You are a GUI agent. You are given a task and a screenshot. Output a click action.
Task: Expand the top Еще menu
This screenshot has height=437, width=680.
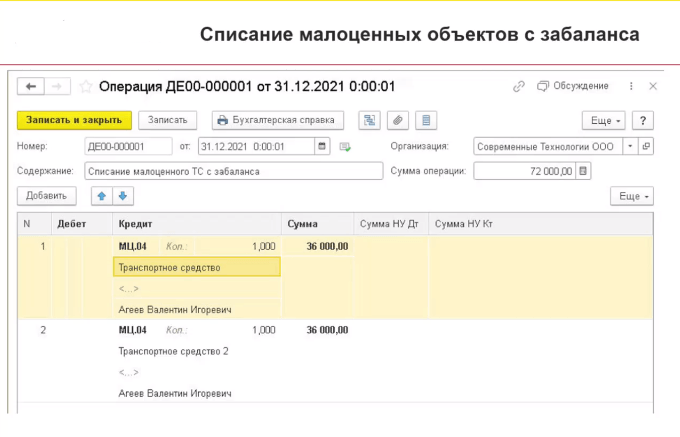[x=606, y=120]
